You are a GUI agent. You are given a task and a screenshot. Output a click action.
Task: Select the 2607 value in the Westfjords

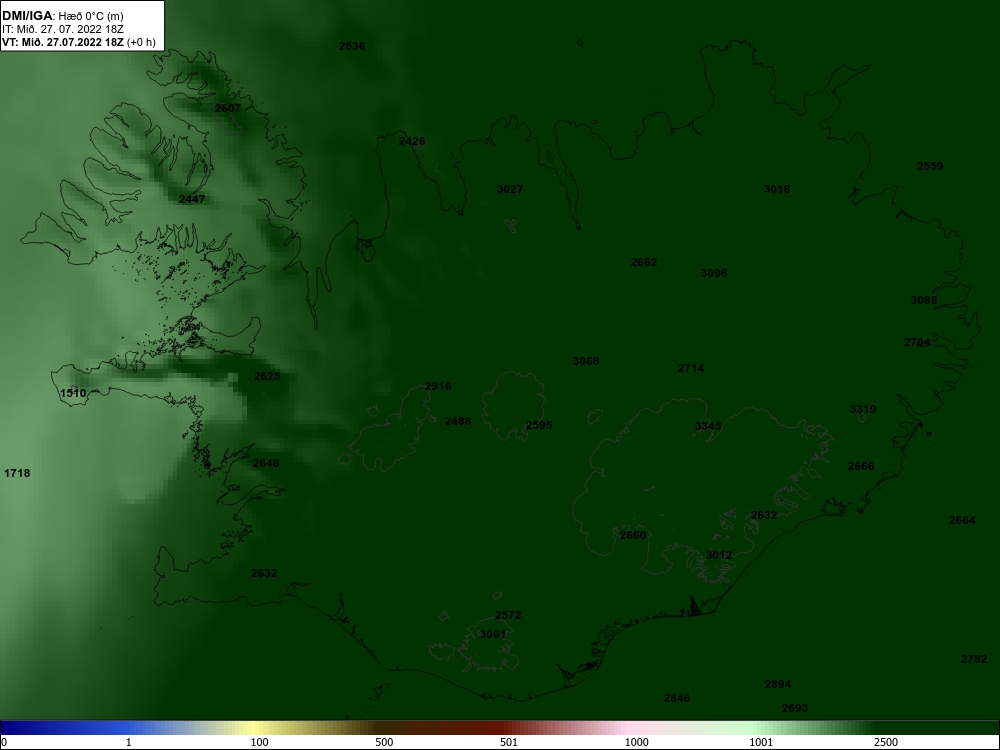tap(228, 108)
